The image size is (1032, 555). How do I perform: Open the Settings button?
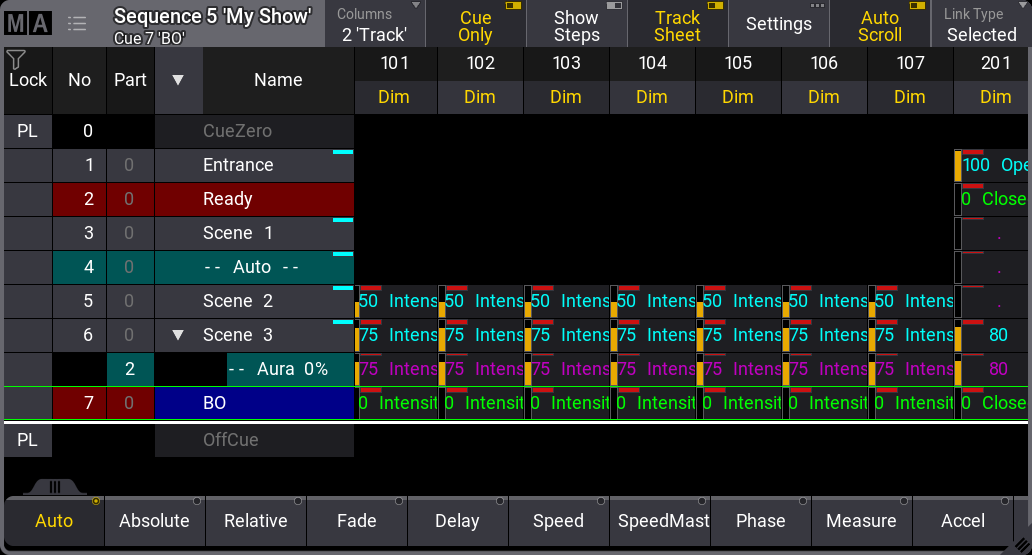[x=778, y=25]
